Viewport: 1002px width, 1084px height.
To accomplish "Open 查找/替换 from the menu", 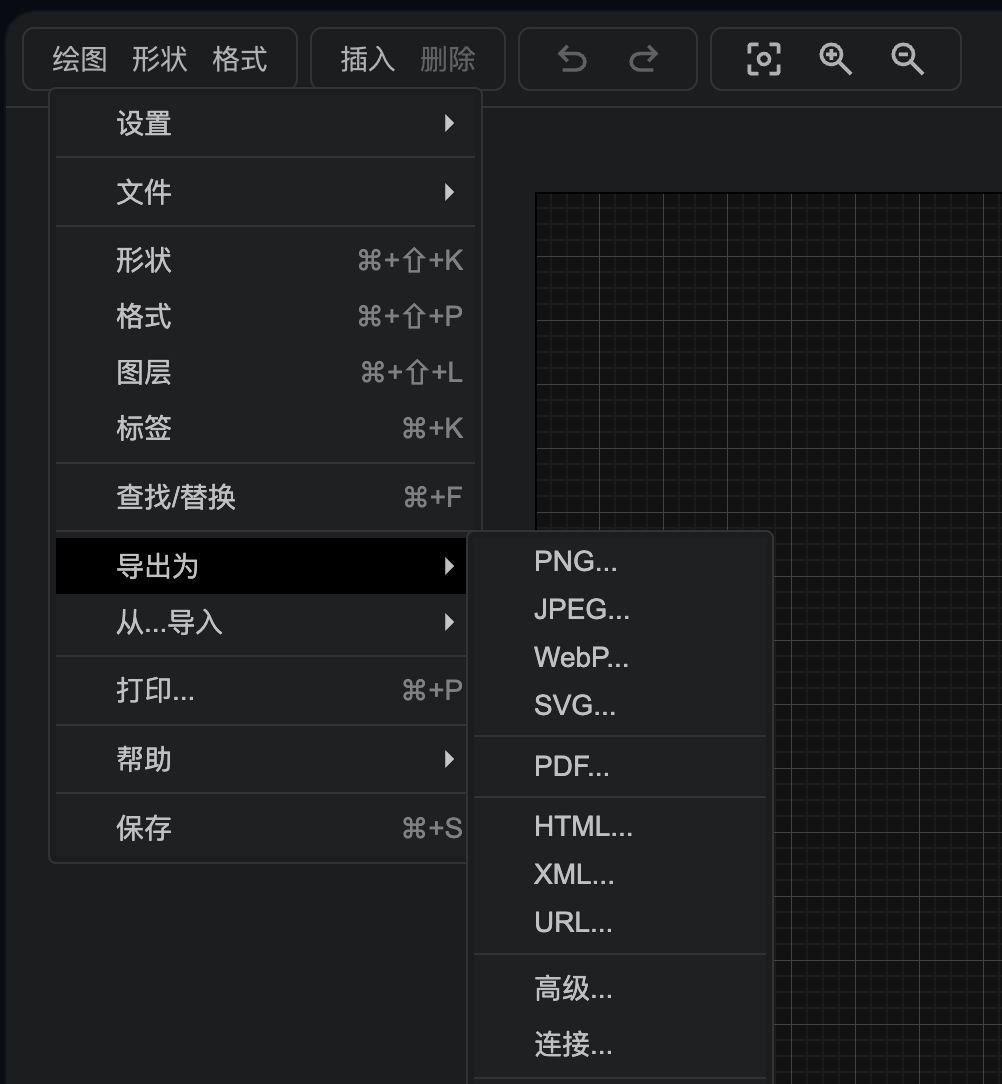I will (177, 497).
